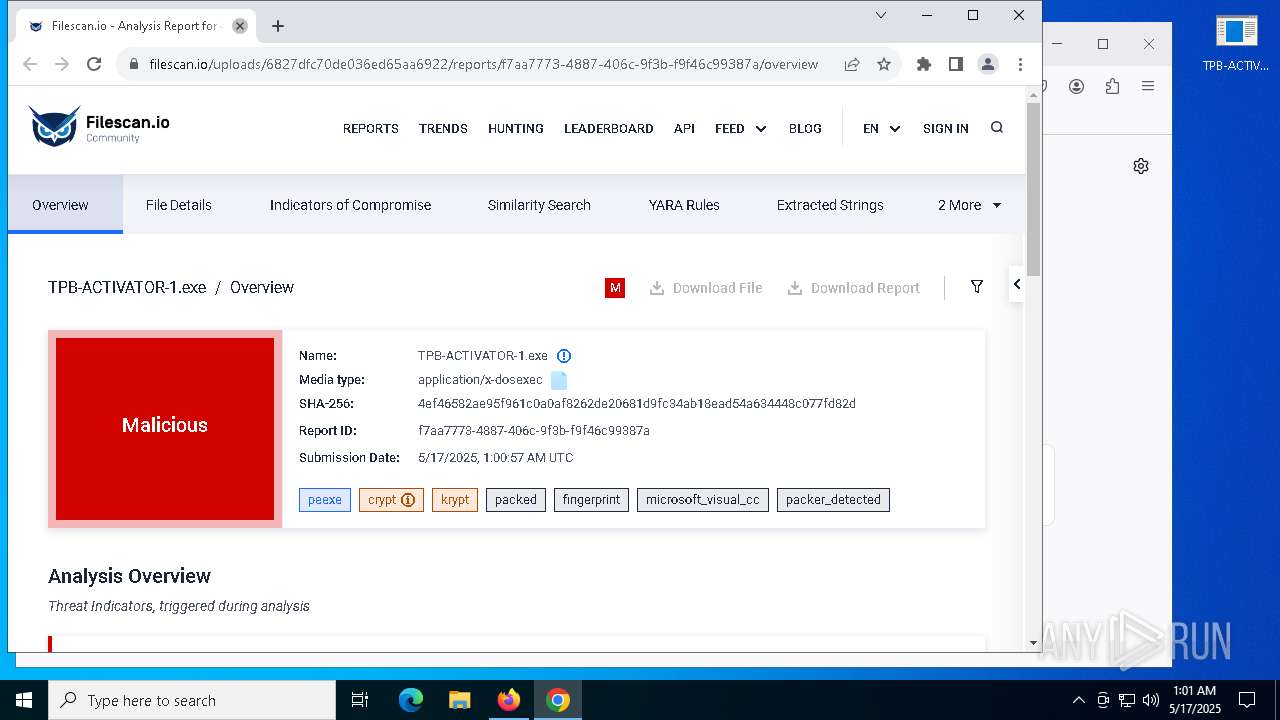Open Extracted Strings tab
The height and width of the screenshot is (720, 1280).
pyautogui.click(x=830, y=205)
